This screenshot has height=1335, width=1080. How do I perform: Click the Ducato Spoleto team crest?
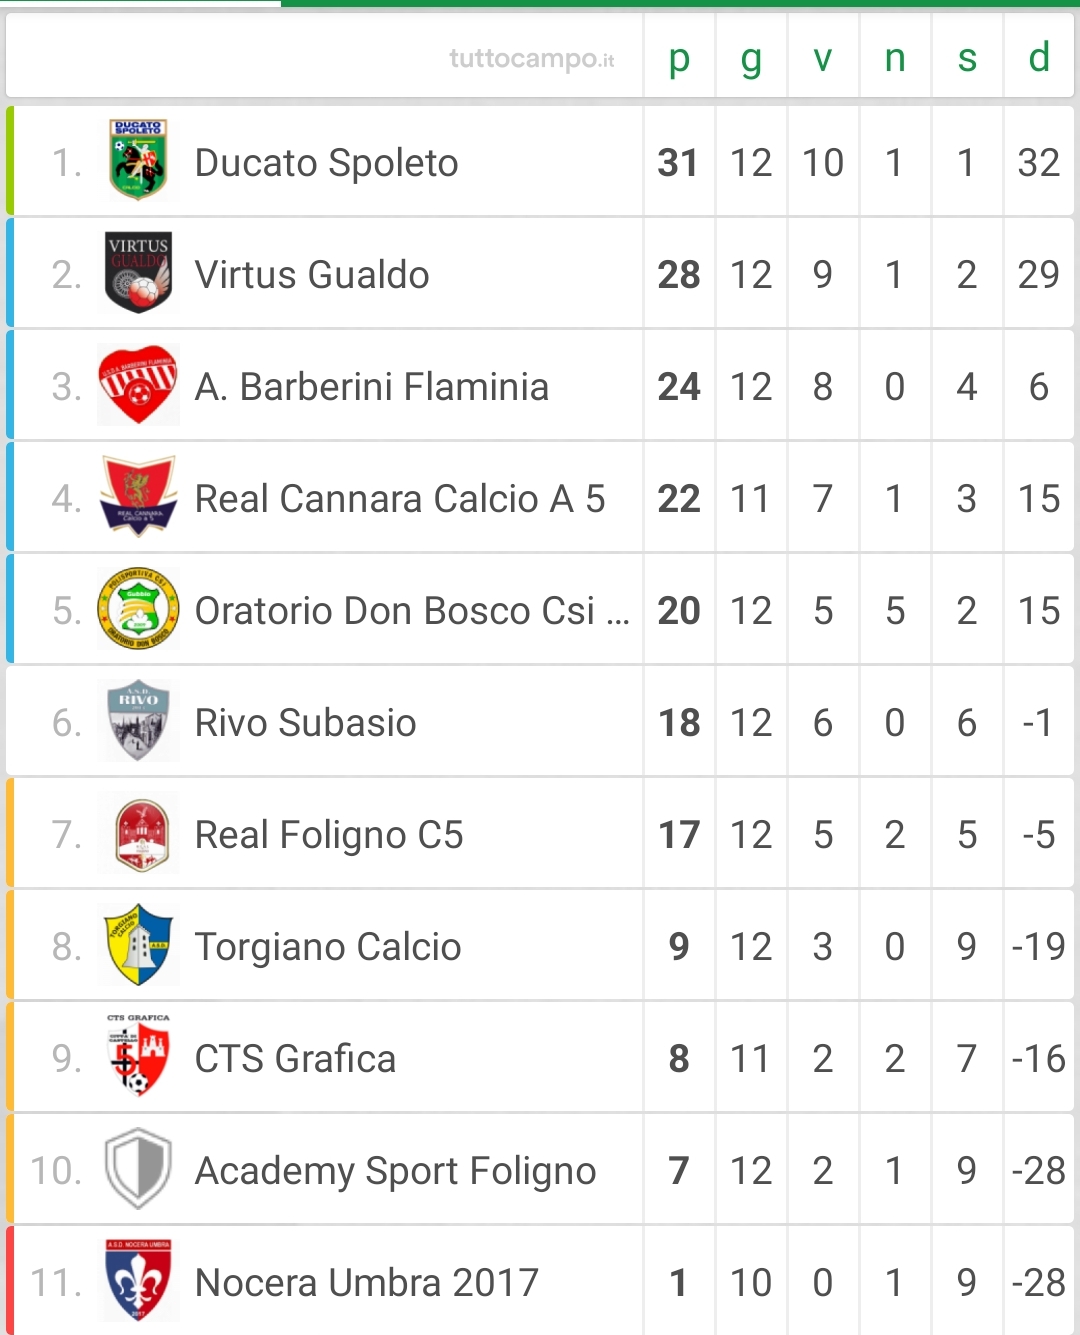tap(138, 160)
